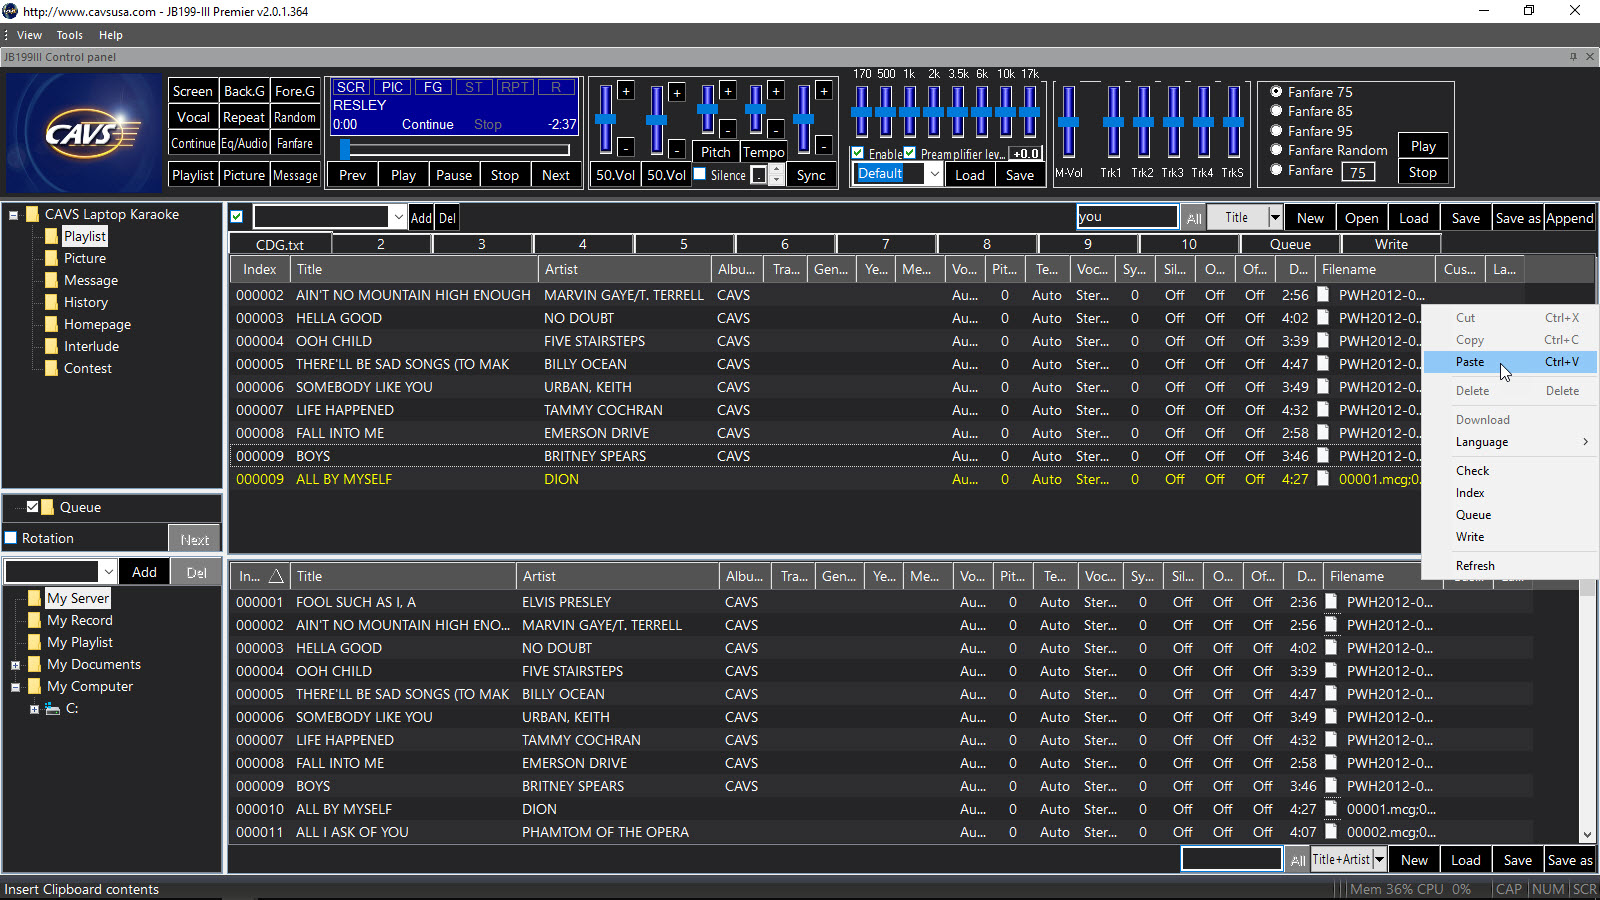Lower tempo with the minus button above Tempo
This screenshot has width=1600, height=900.
pos(776,128)
